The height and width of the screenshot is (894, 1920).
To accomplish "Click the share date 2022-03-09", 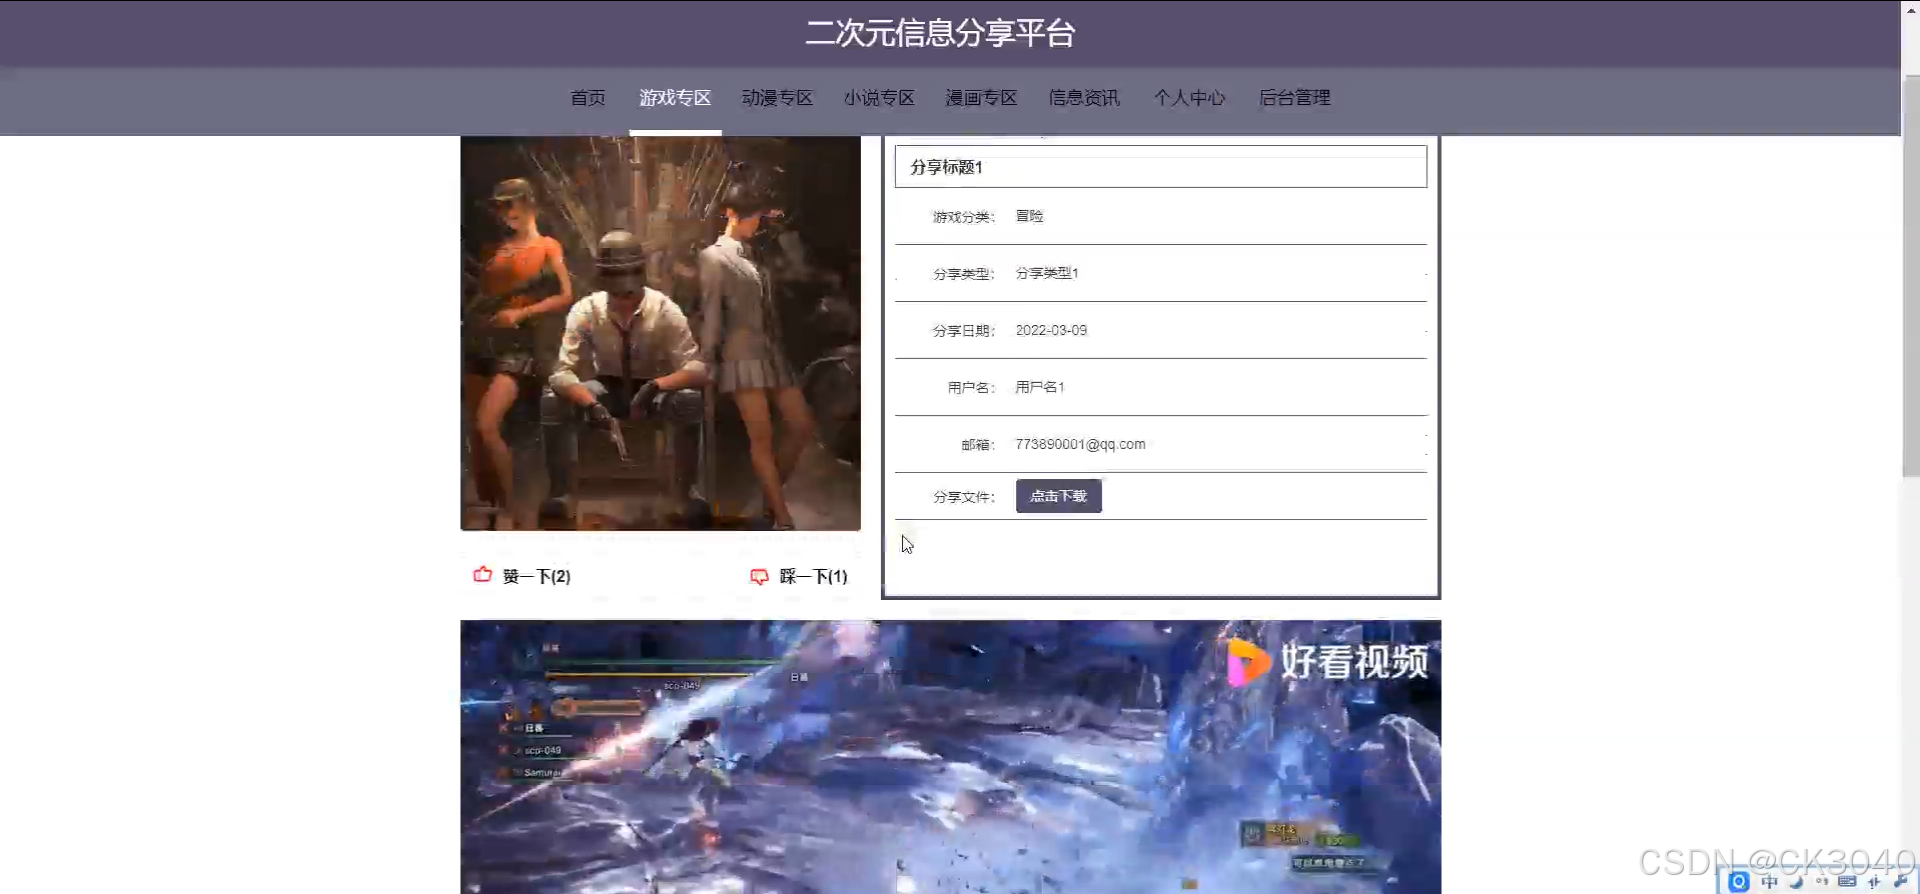I will pyautogui.click(x=1051, y=330).
